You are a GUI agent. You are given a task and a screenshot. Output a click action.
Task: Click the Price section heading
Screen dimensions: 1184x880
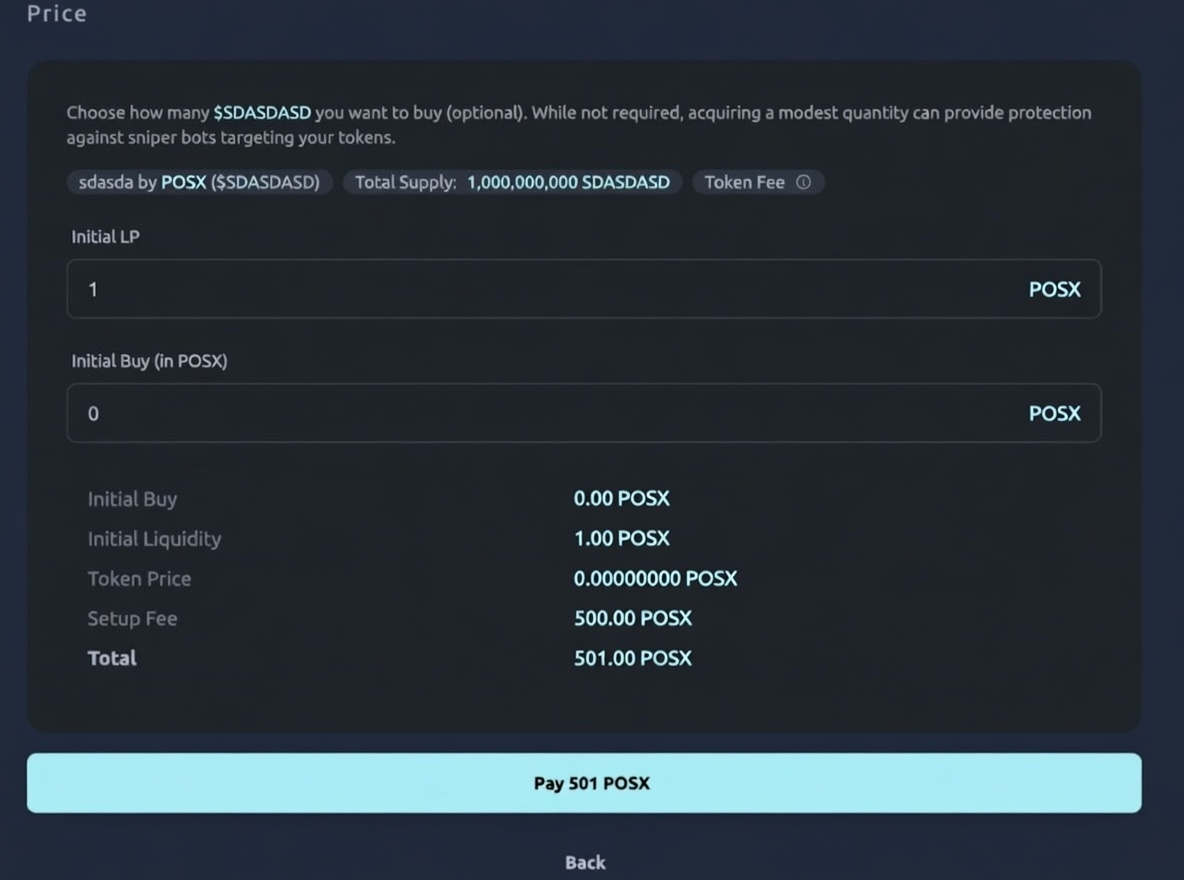click(x=57, y=14)
